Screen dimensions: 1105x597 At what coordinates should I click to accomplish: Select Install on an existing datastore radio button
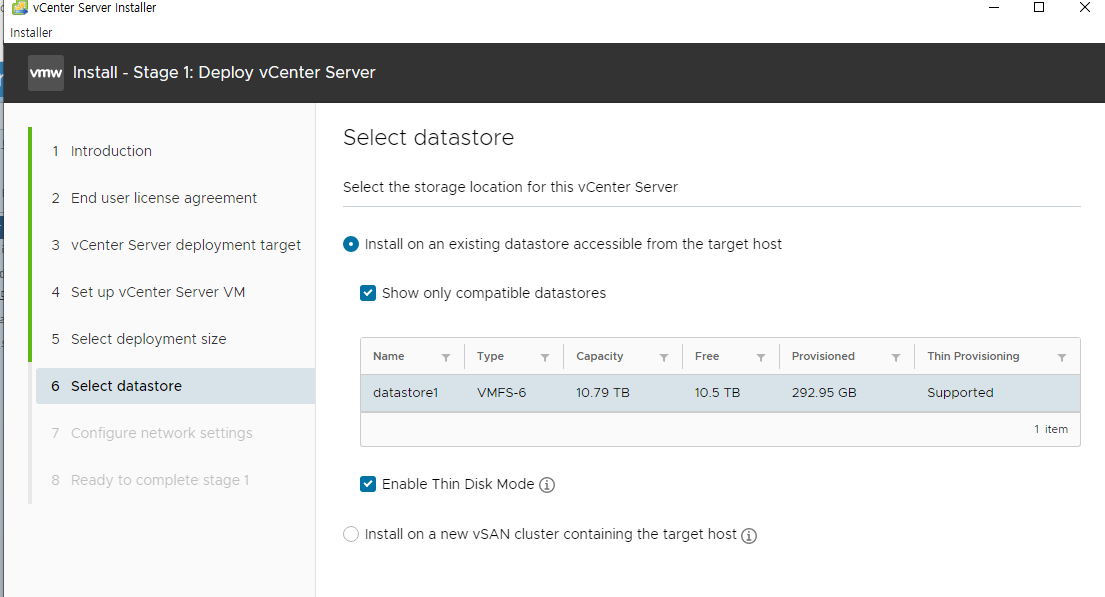(x=351, y=244)
